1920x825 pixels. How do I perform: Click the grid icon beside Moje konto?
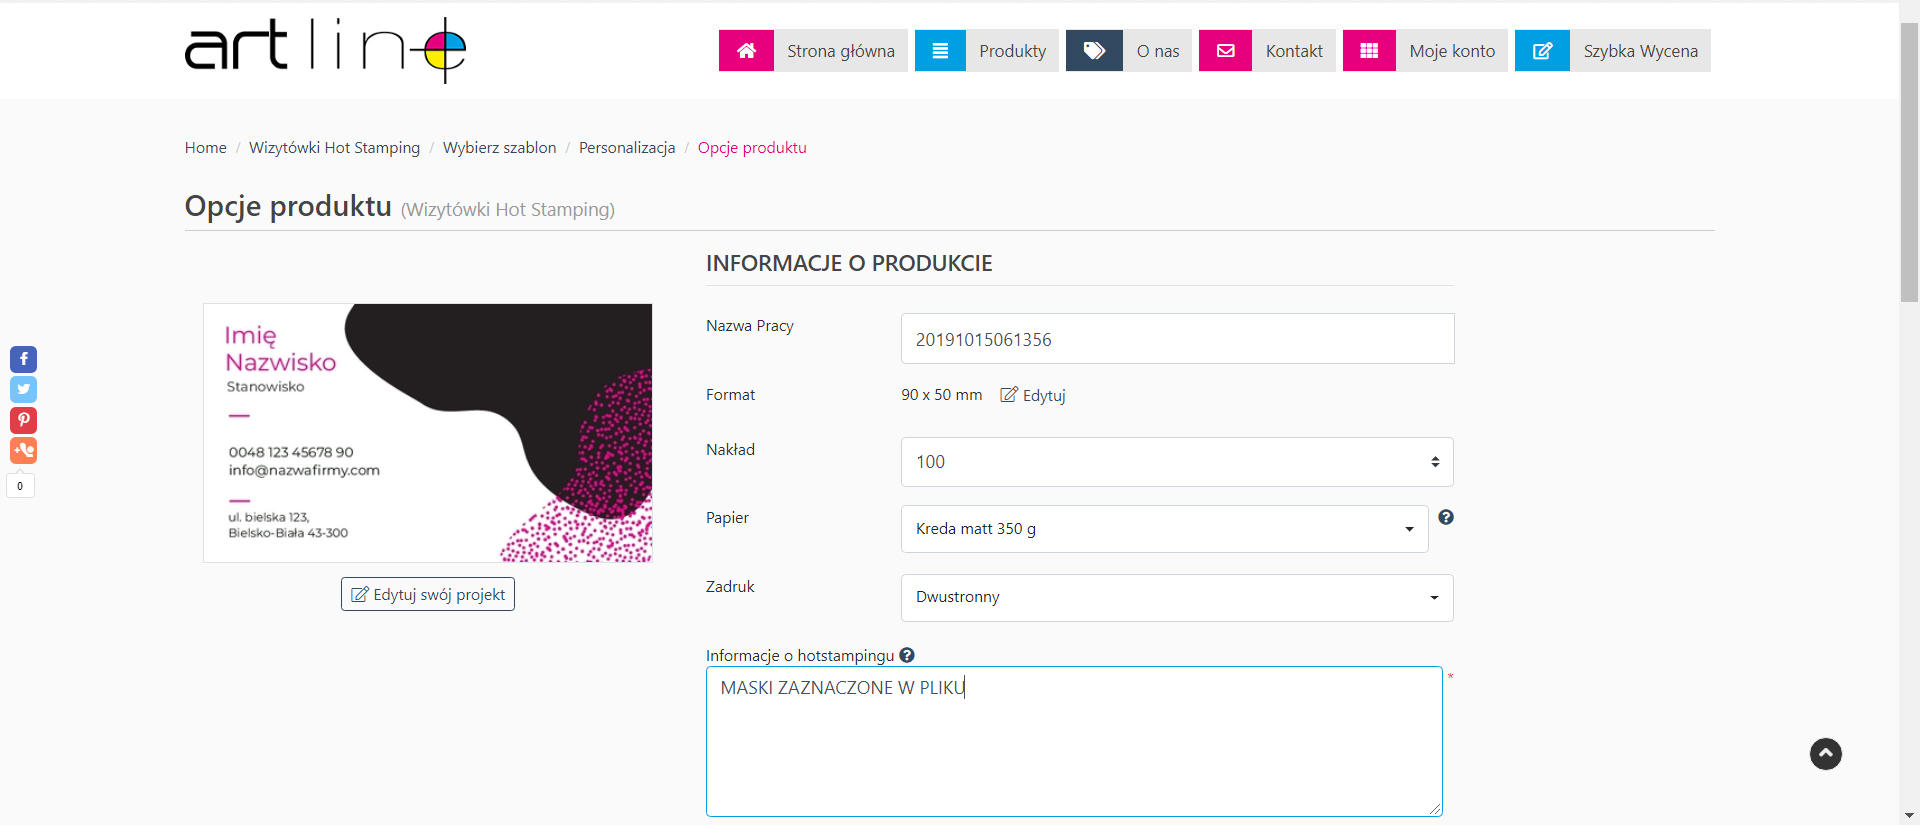click(1369, 51)
